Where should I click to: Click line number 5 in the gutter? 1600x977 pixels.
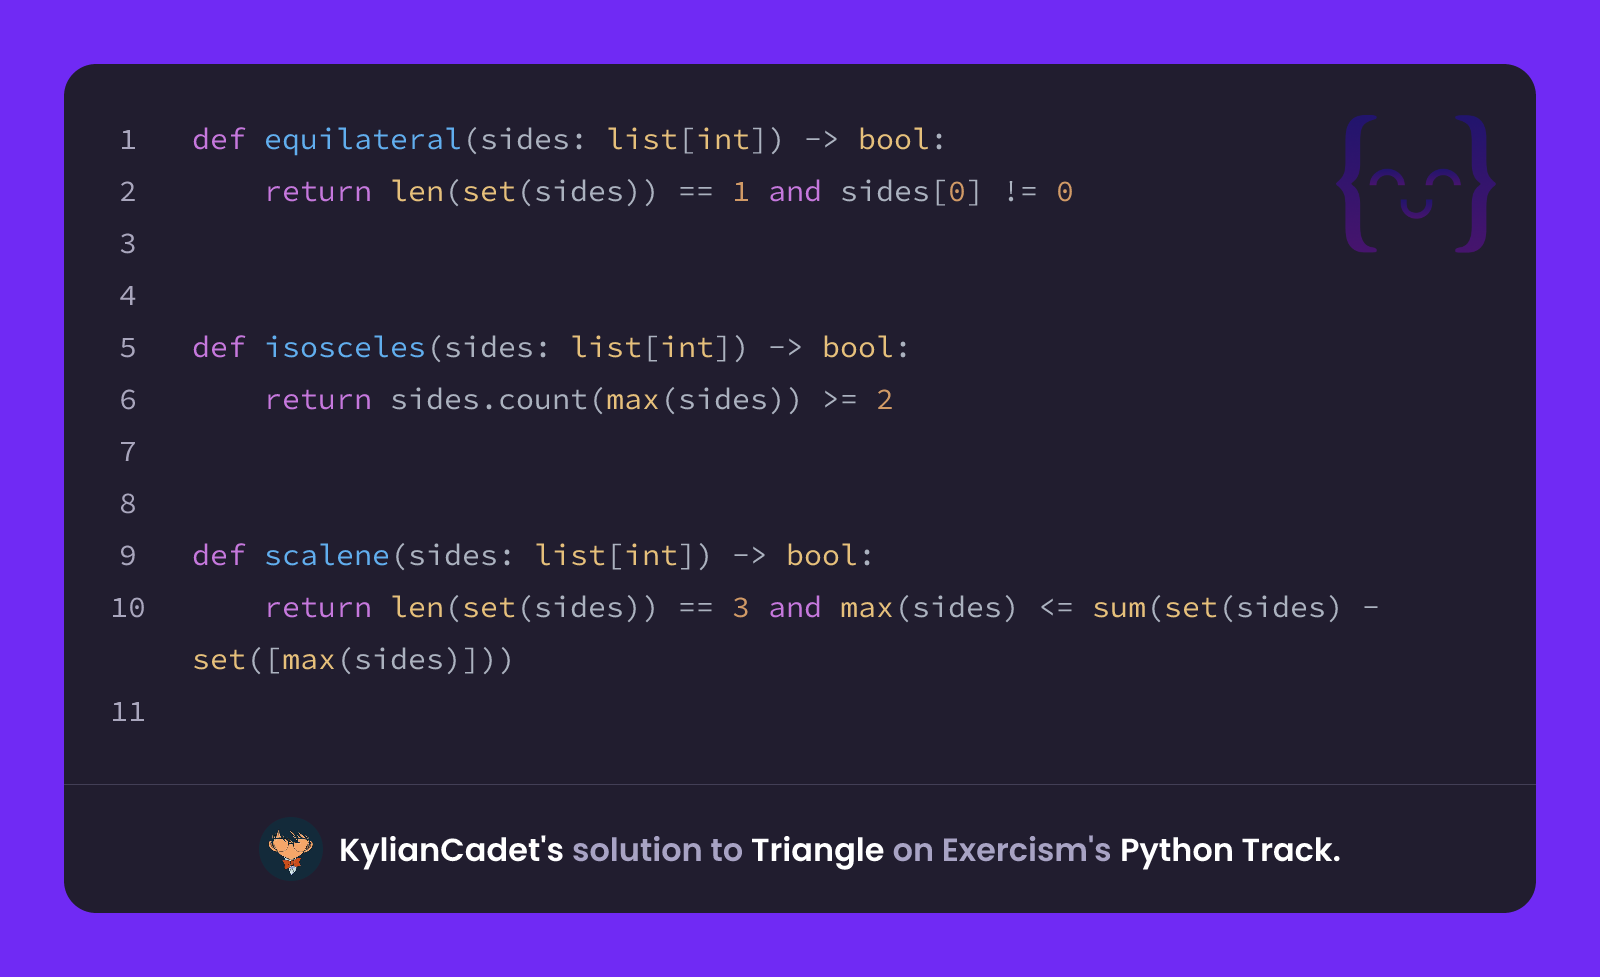coord(128,348)
